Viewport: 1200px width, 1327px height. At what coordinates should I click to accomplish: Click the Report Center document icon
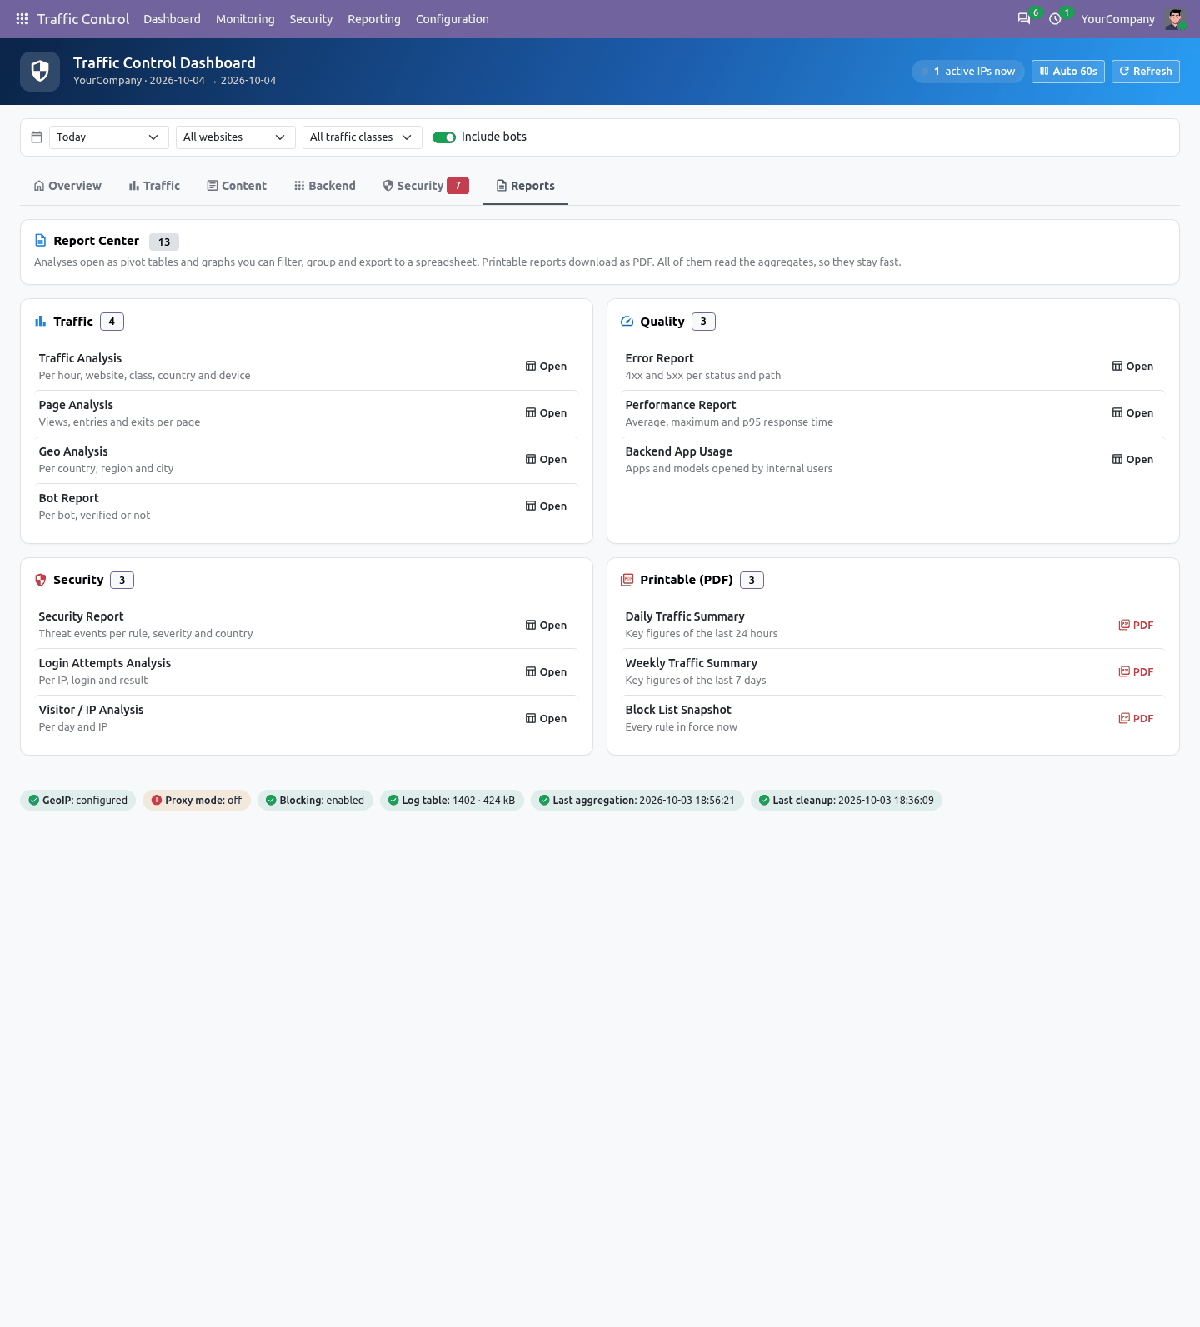point(40,241)
